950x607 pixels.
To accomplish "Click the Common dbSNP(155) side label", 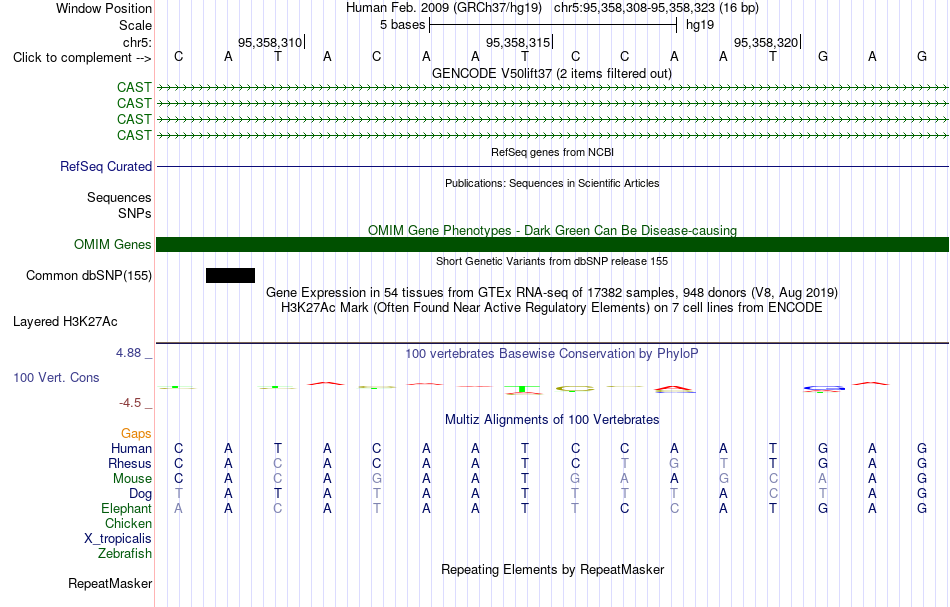I will click(89, 276).
